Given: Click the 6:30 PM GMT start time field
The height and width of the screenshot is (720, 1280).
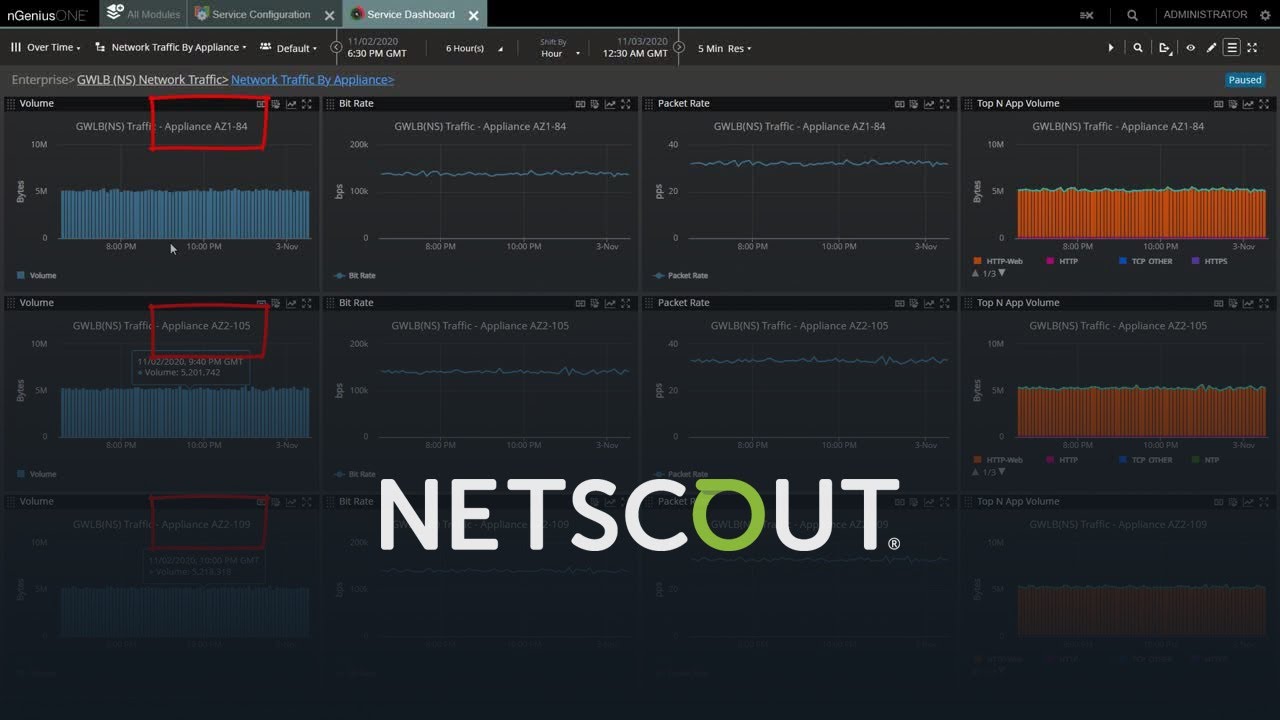Looking at the screenshot, I should pos(376,48).
